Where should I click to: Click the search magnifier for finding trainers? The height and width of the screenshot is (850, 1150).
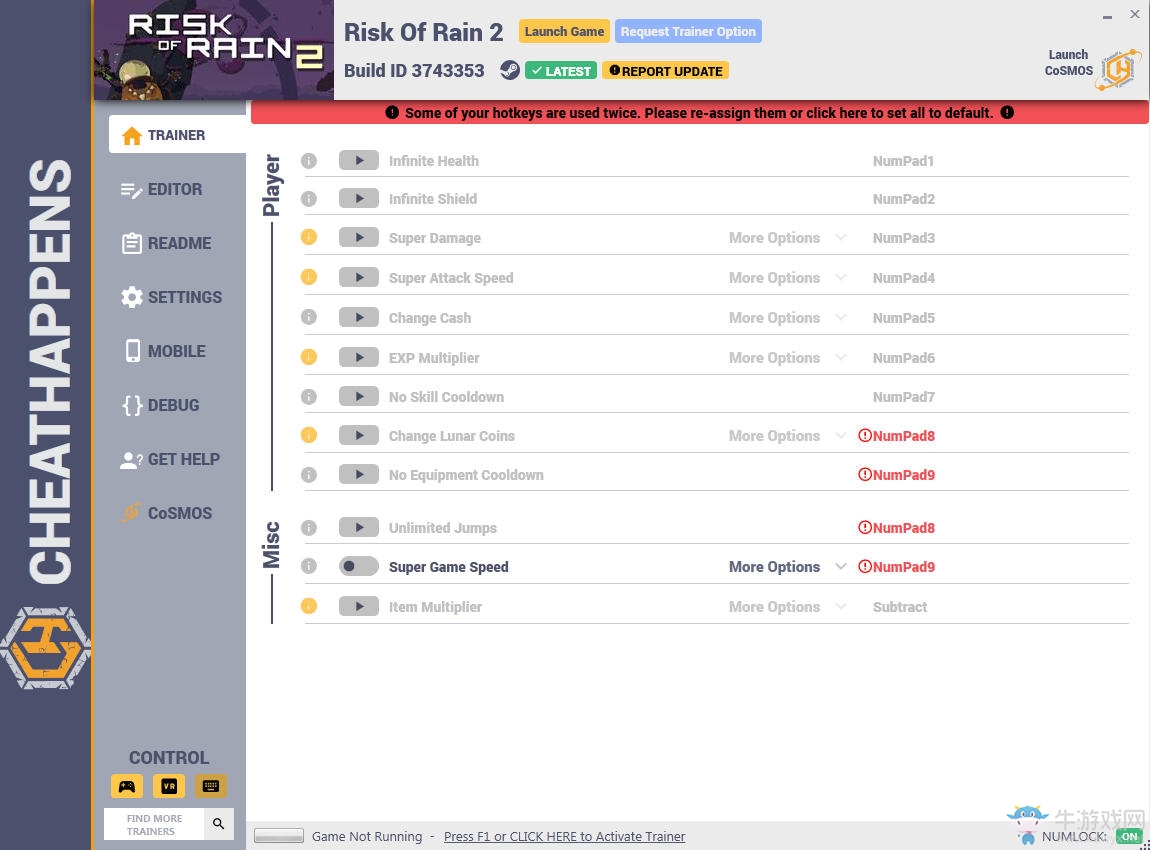[x=219, y=824]
